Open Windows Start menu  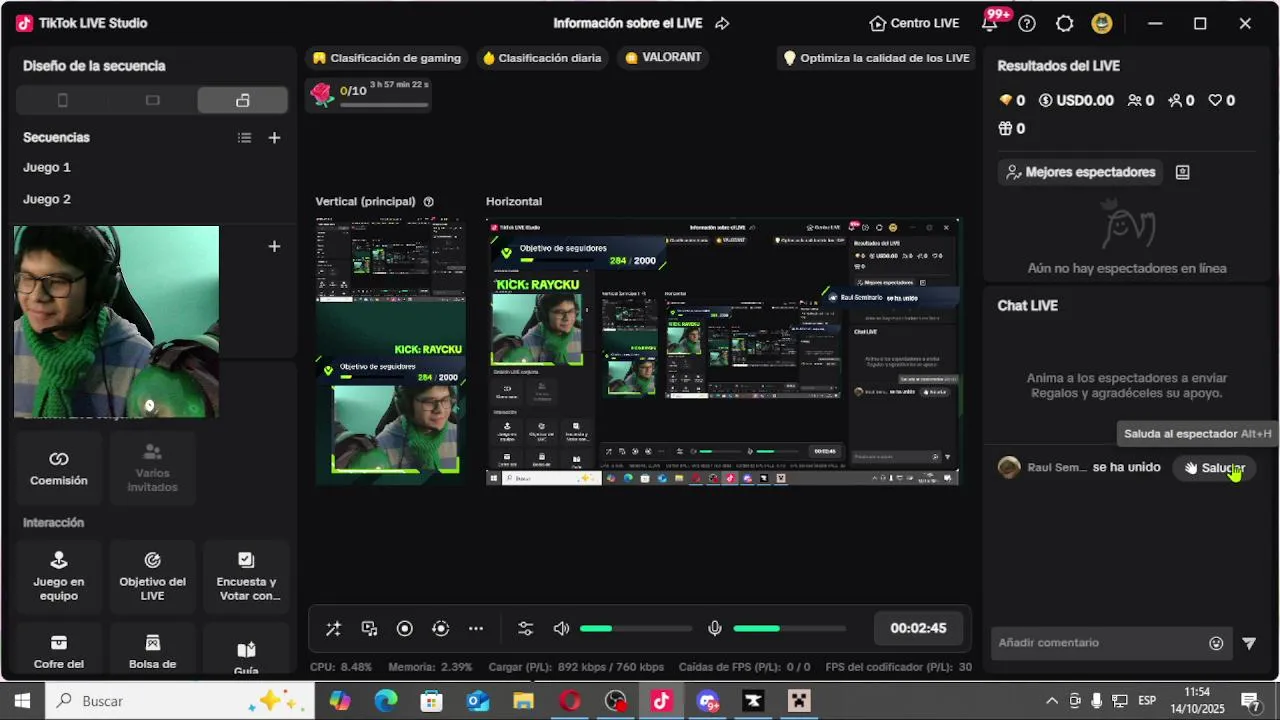22,701
